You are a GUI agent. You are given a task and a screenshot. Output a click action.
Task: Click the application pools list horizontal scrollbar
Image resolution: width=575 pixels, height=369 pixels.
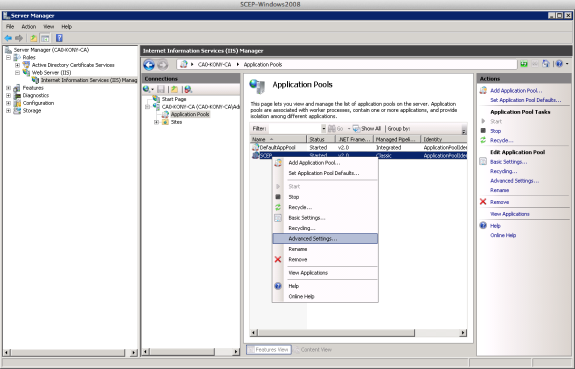[x=358, y=333]
